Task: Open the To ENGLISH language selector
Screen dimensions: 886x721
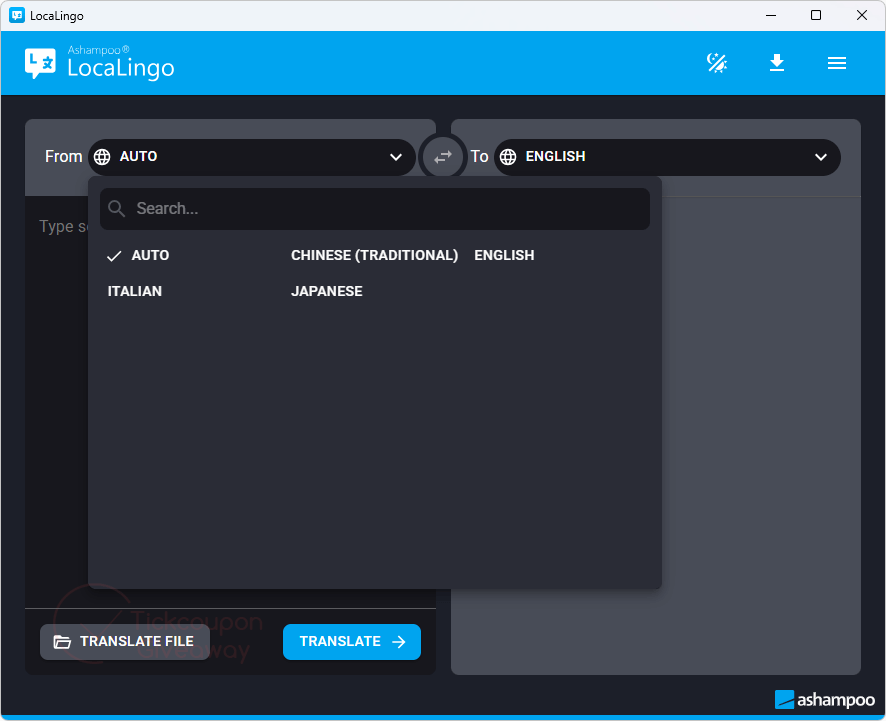Action: pyautogui.click(x=667, y=157)
